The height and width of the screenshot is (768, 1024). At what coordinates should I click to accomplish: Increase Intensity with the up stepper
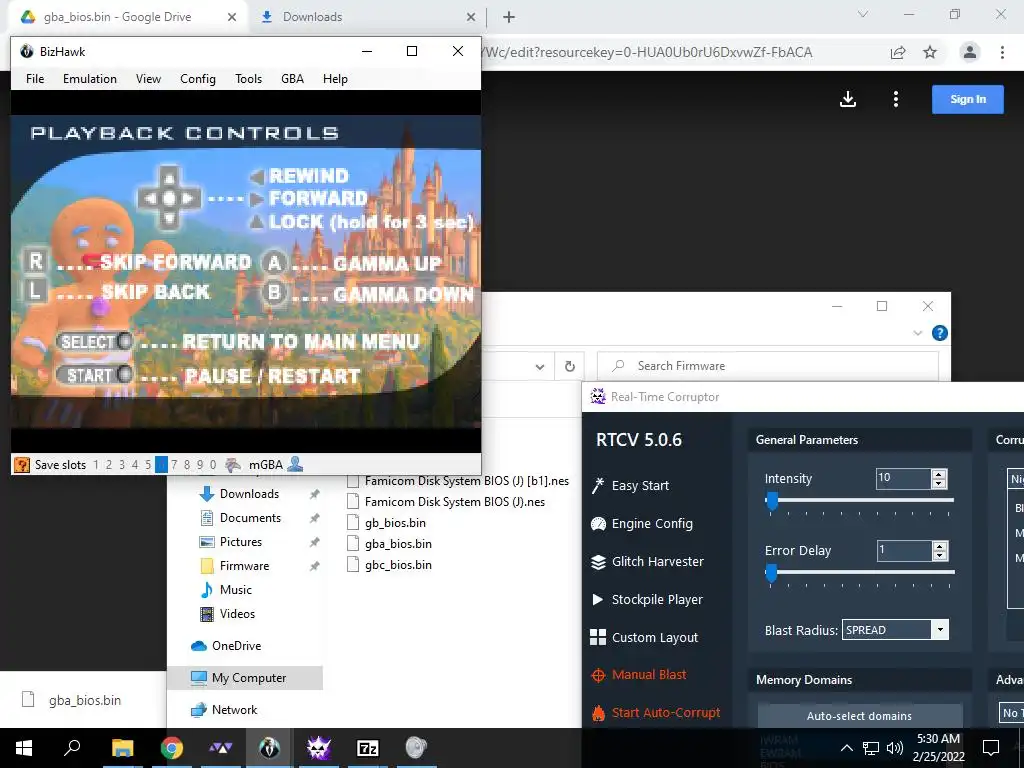pyautogui.click(x=939, y=474)
